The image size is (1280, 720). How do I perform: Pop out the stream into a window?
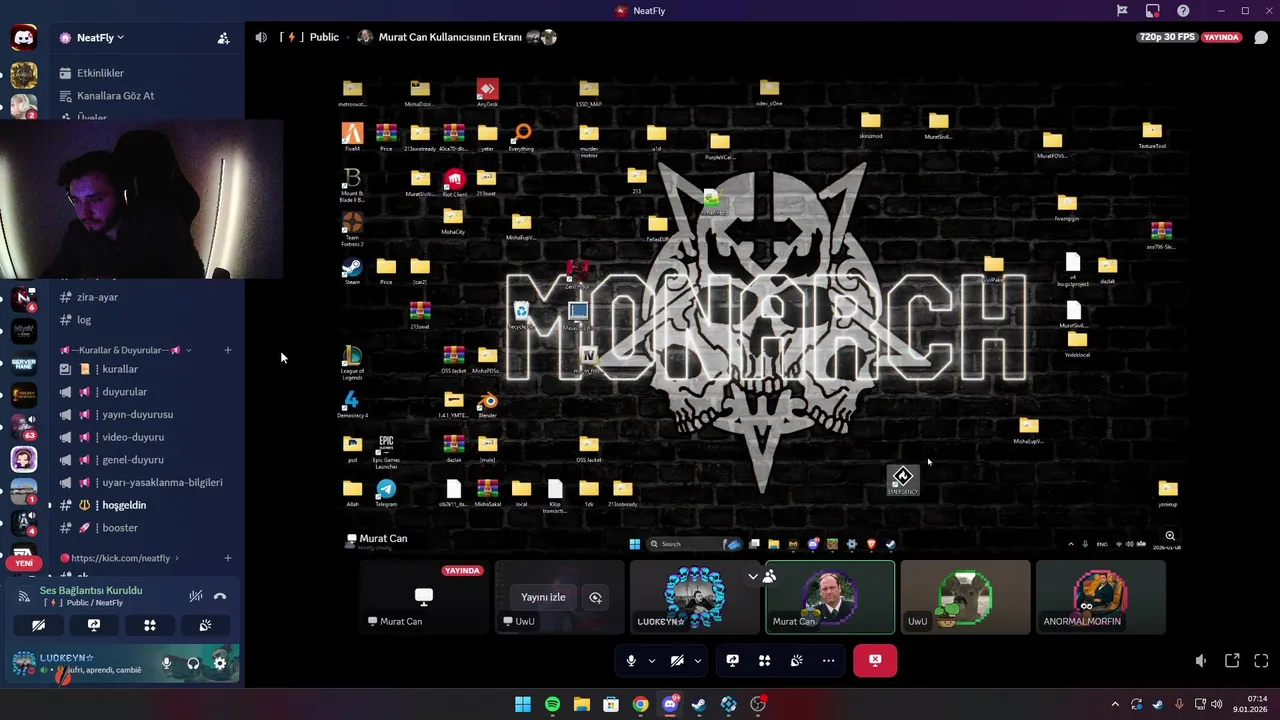point(1232,661)
